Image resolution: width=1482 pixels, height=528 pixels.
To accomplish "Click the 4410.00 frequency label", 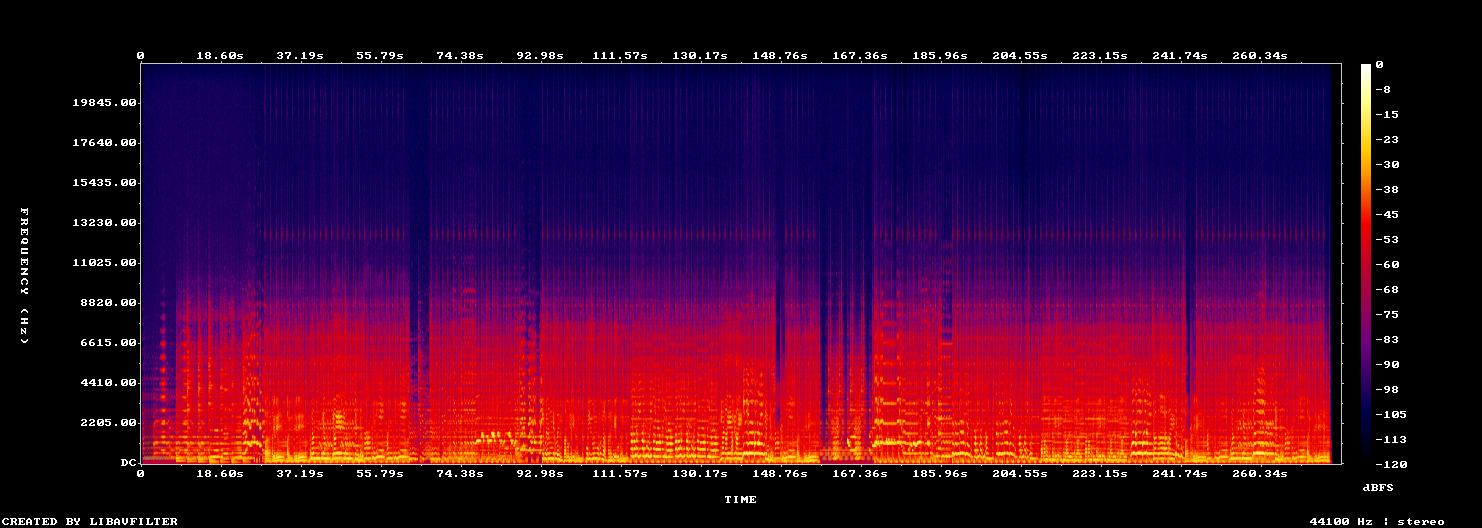I will pyautogui.click(x=108, y=383).
